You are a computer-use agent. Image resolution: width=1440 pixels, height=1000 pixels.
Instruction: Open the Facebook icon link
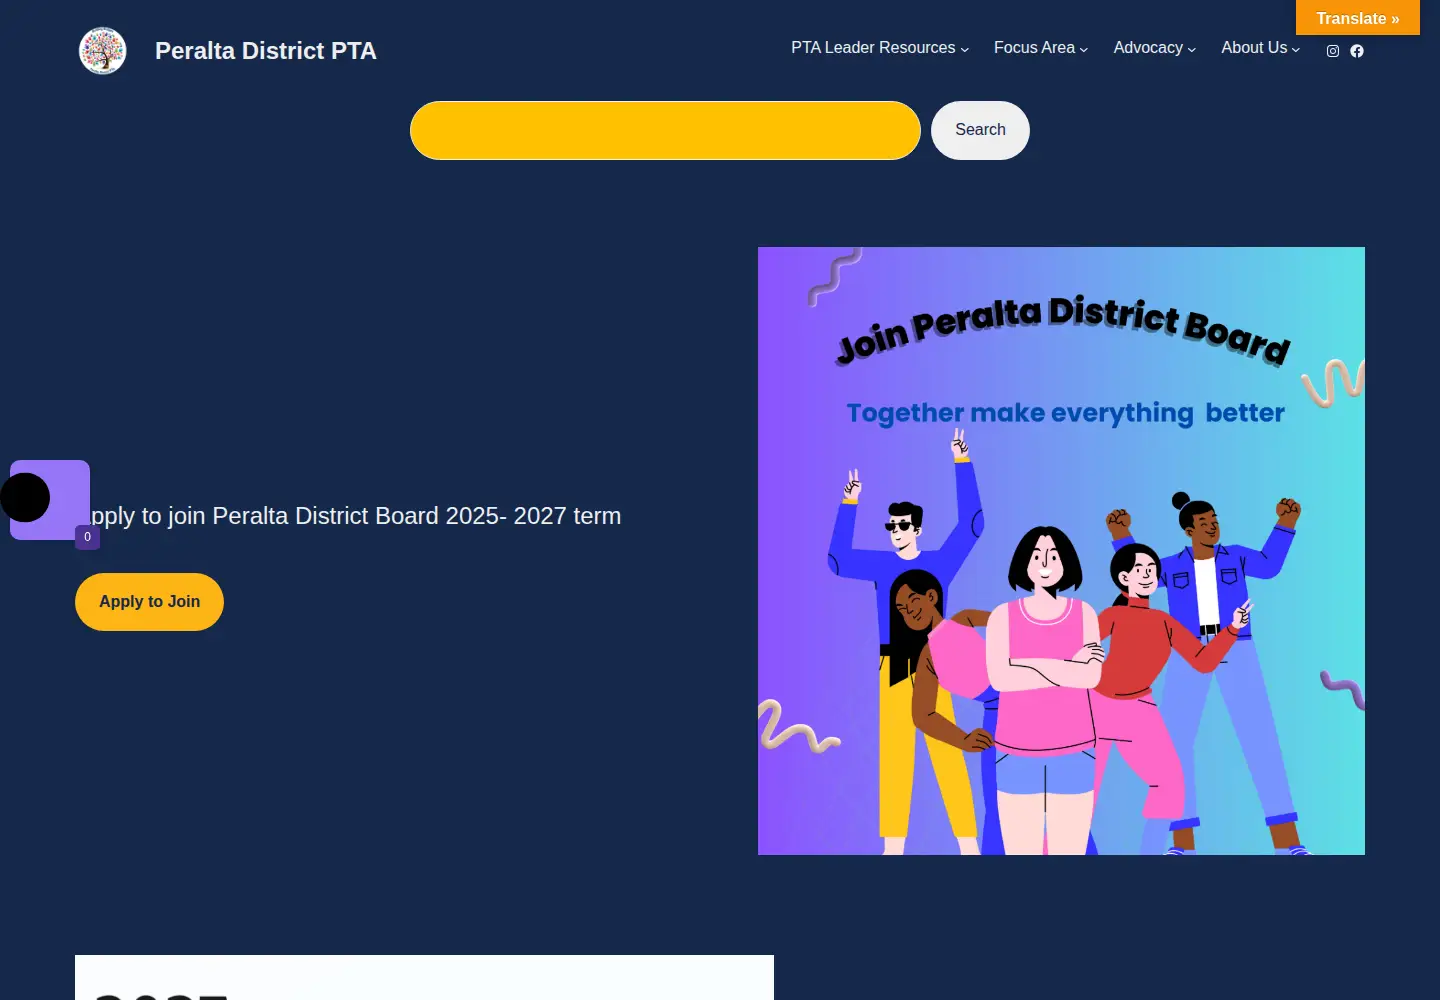(x=1357, y=51)
